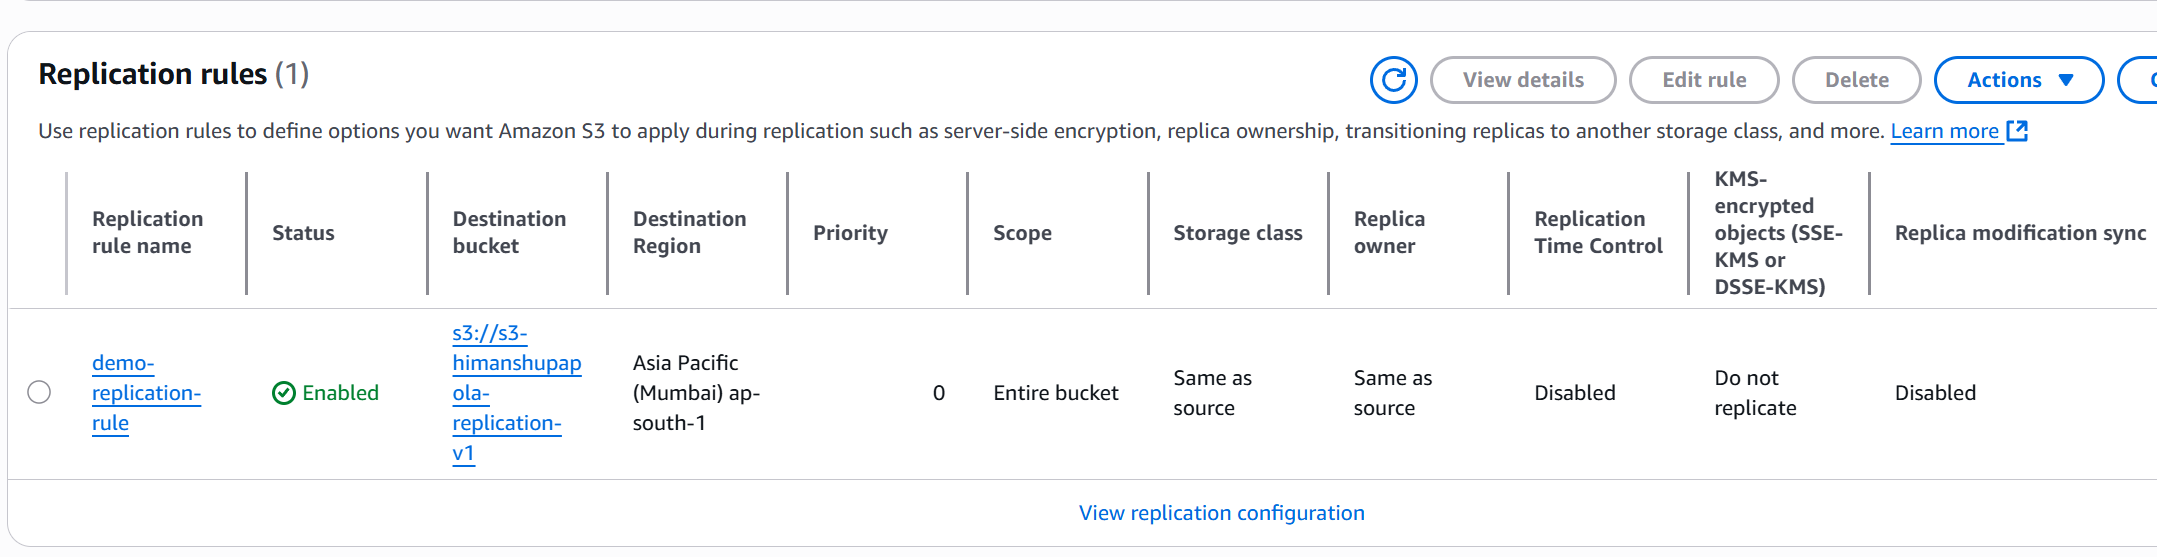Click View replication configuration link
Screen dimensions: 2157x557
[1221, 513]
